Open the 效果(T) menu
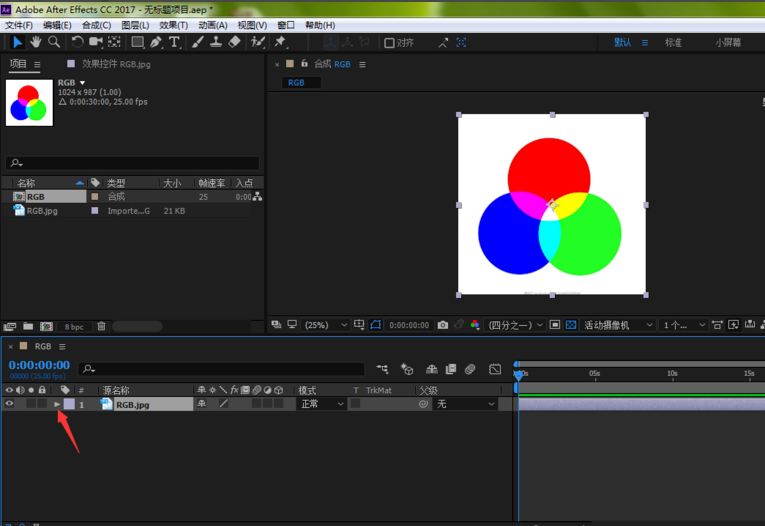This screenshot has width=765, height=526. [x=174, y=25]
